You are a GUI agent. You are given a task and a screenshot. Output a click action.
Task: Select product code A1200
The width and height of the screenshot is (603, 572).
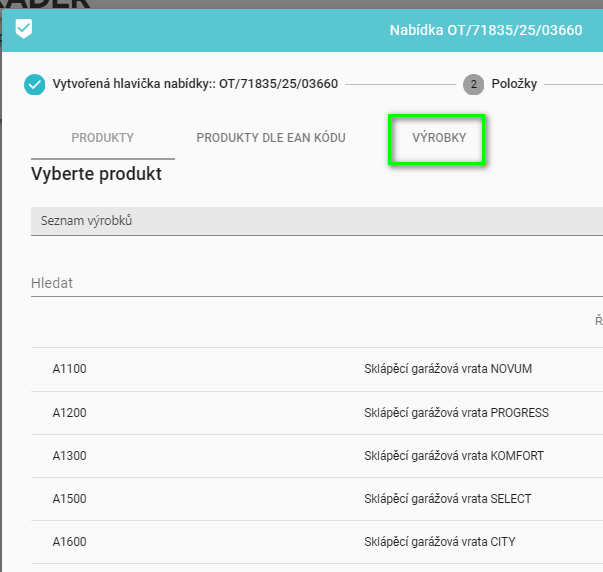point(70,413)
